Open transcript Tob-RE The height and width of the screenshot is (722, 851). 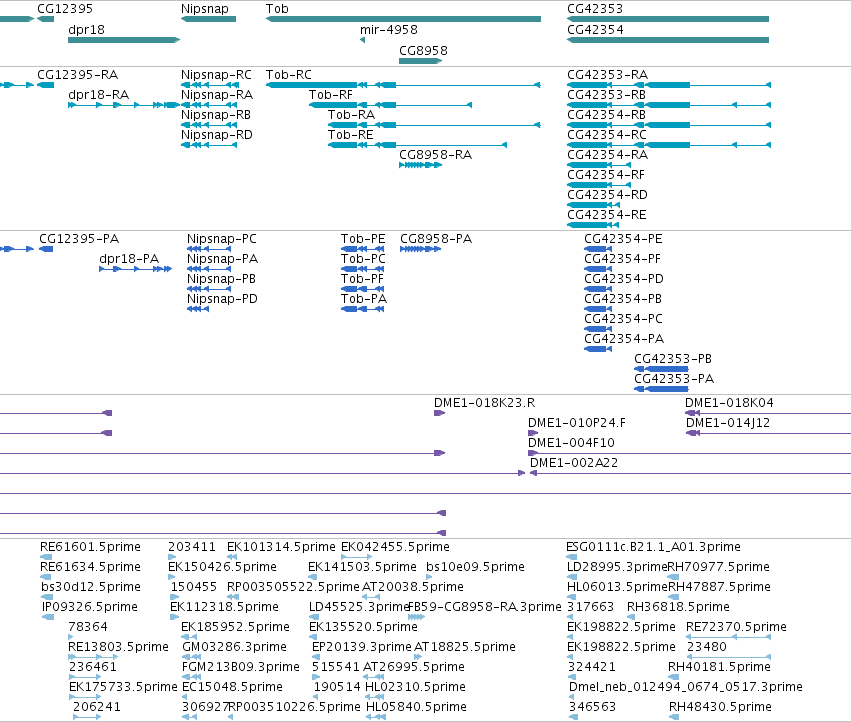click(x=417, y=145)
